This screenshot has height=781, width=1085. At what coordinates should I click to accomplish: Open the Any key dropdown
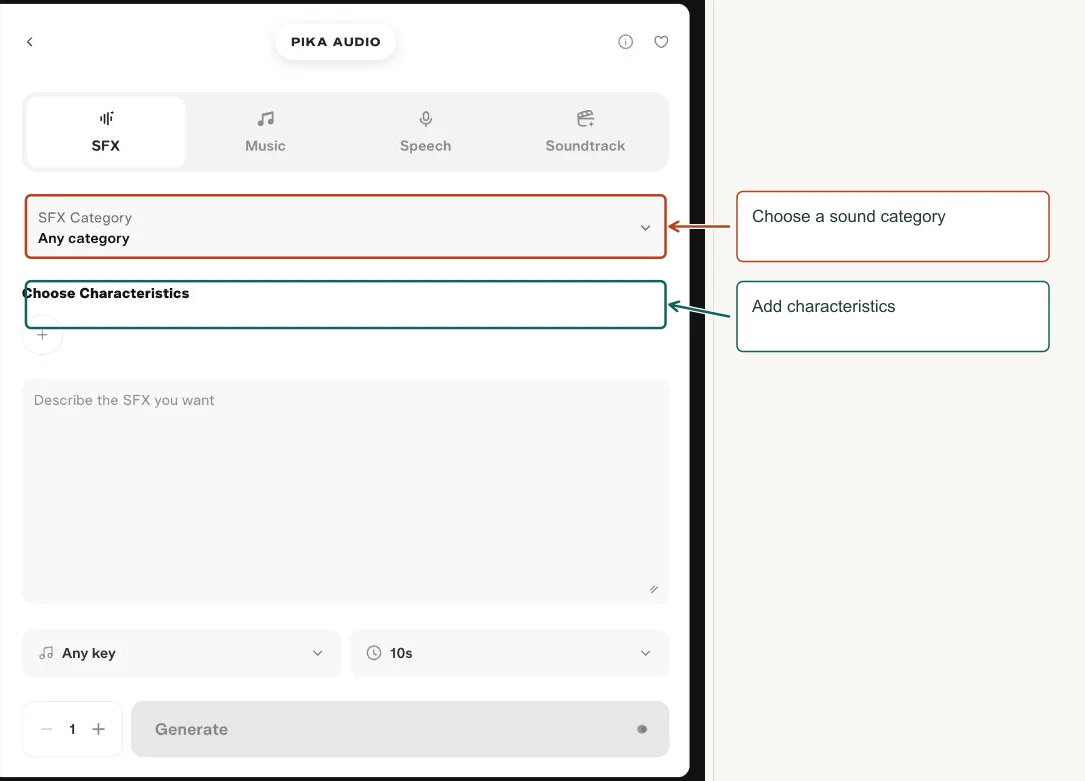click(181, 653)
